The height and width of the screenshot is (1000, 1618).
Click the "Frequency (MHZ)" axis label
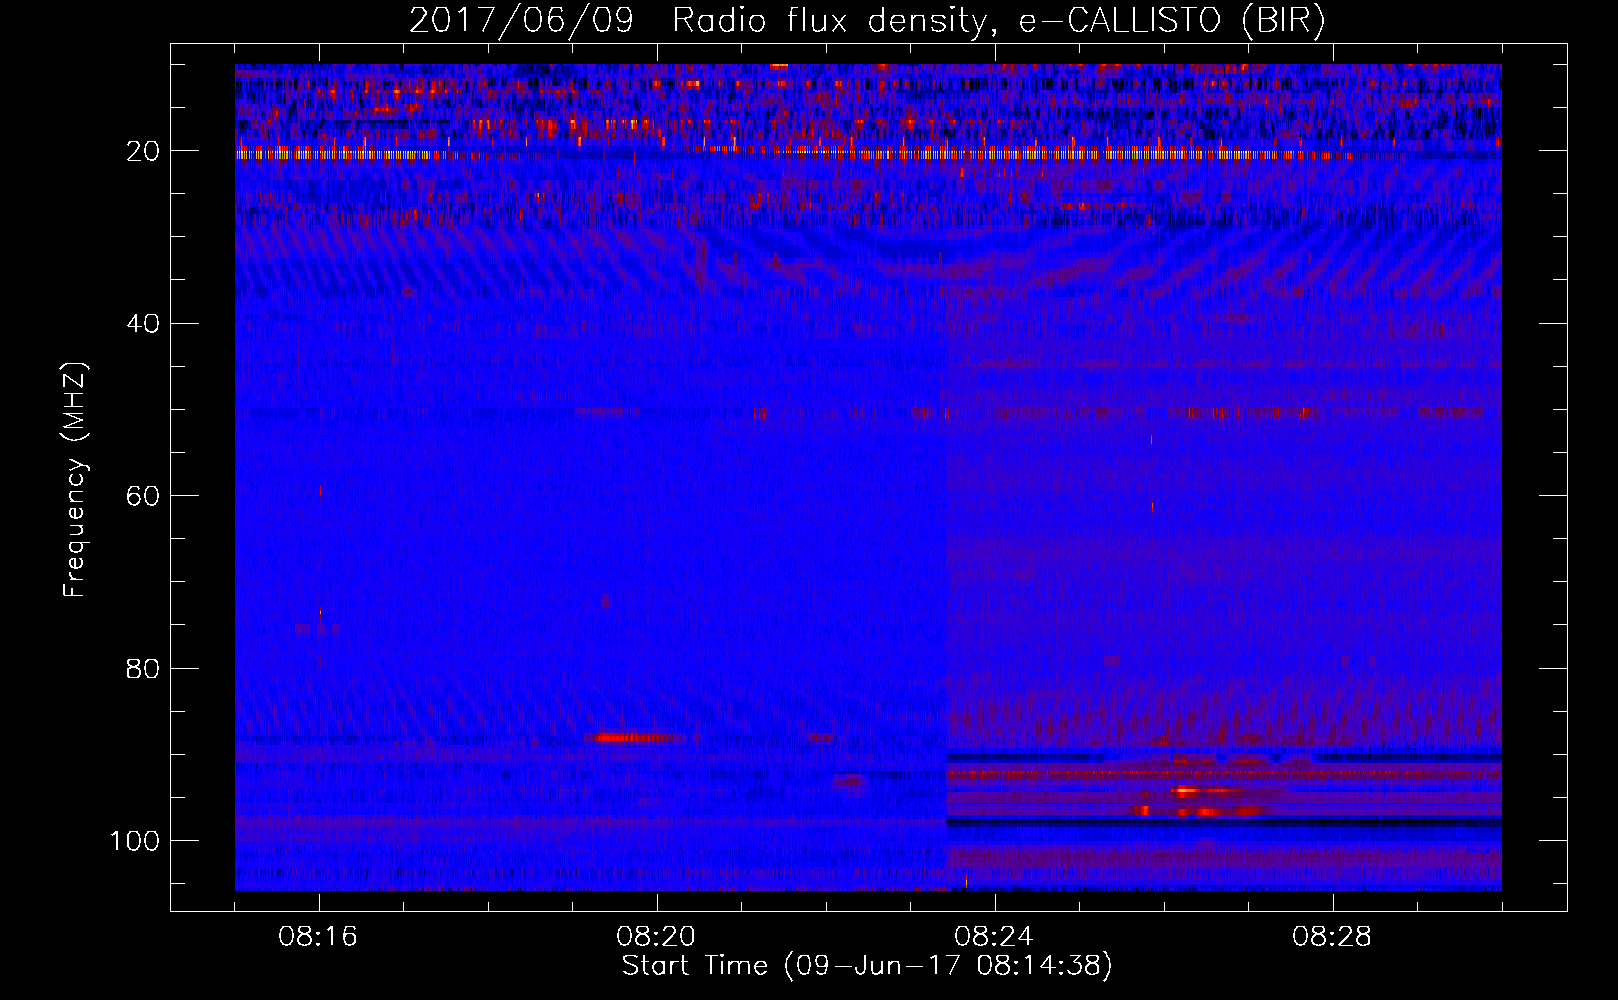[x=76, y=480]
